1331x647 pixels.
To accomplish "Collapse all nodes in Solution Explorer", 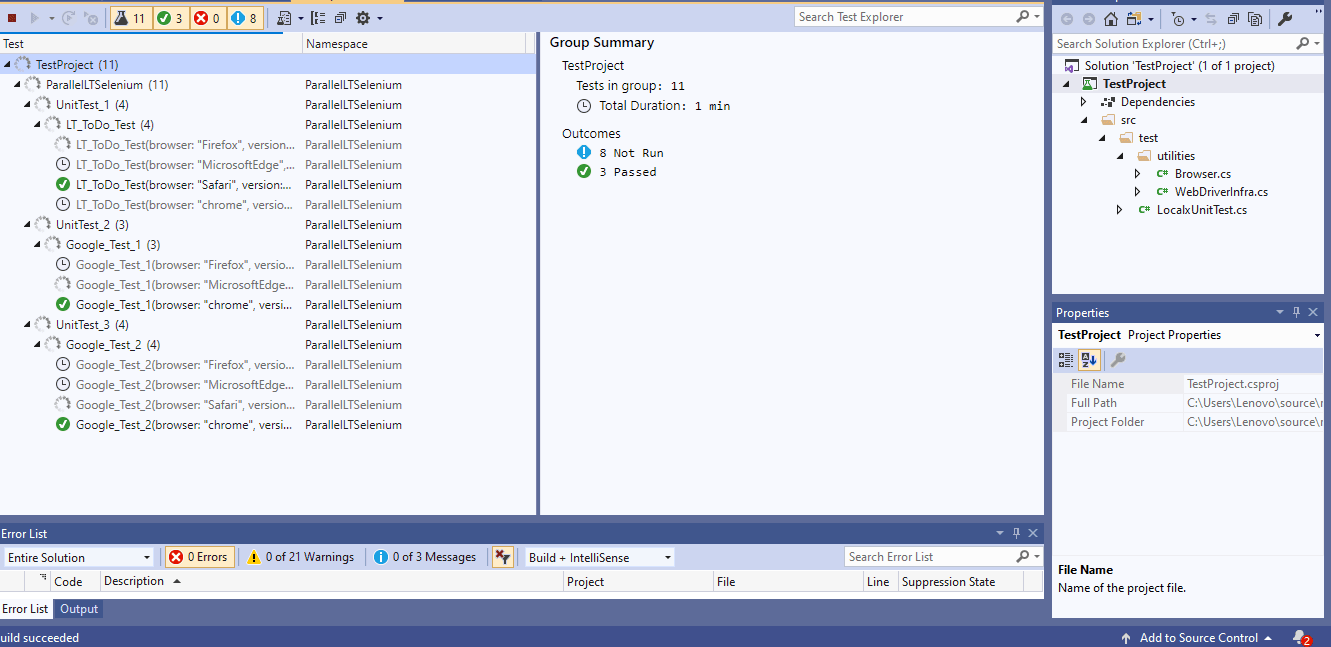I will pyautogui.click(x=1235, y=18).
